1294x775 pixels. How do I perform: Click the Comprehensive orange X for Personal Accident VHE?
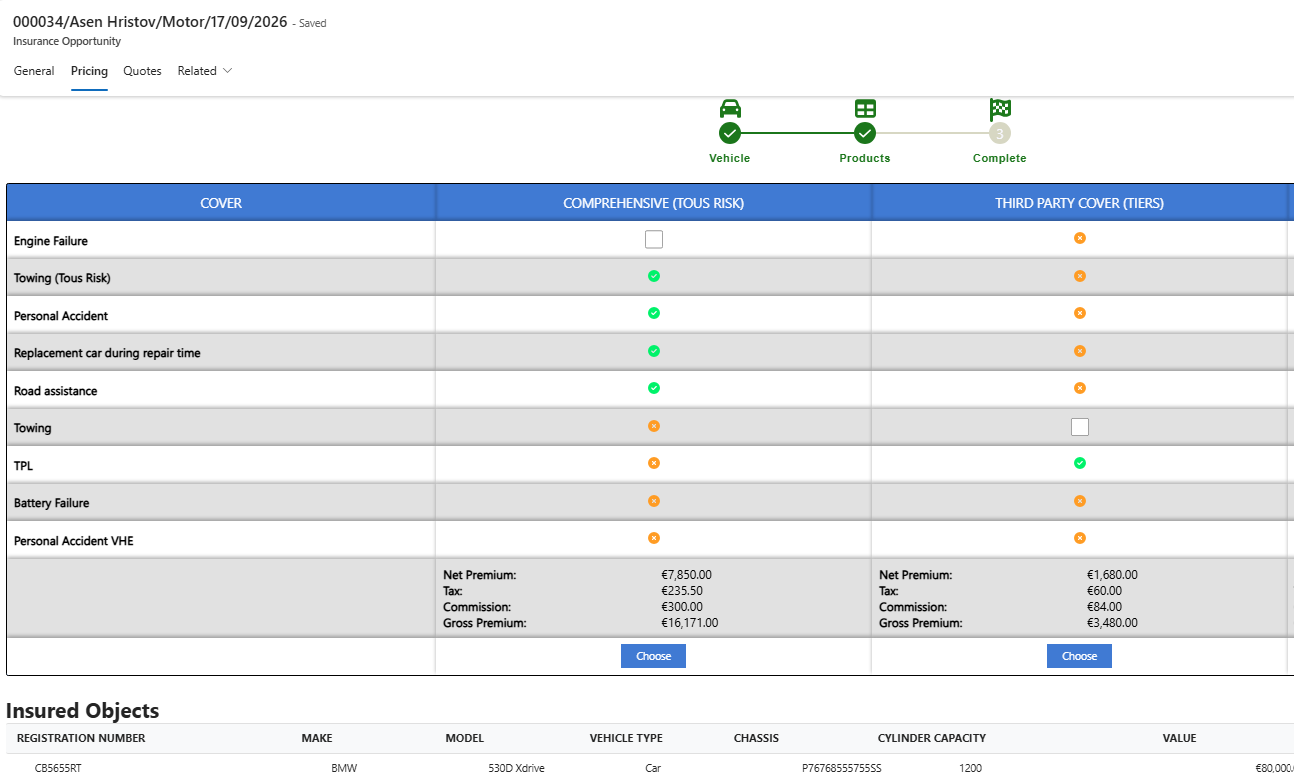click(654, 538)
